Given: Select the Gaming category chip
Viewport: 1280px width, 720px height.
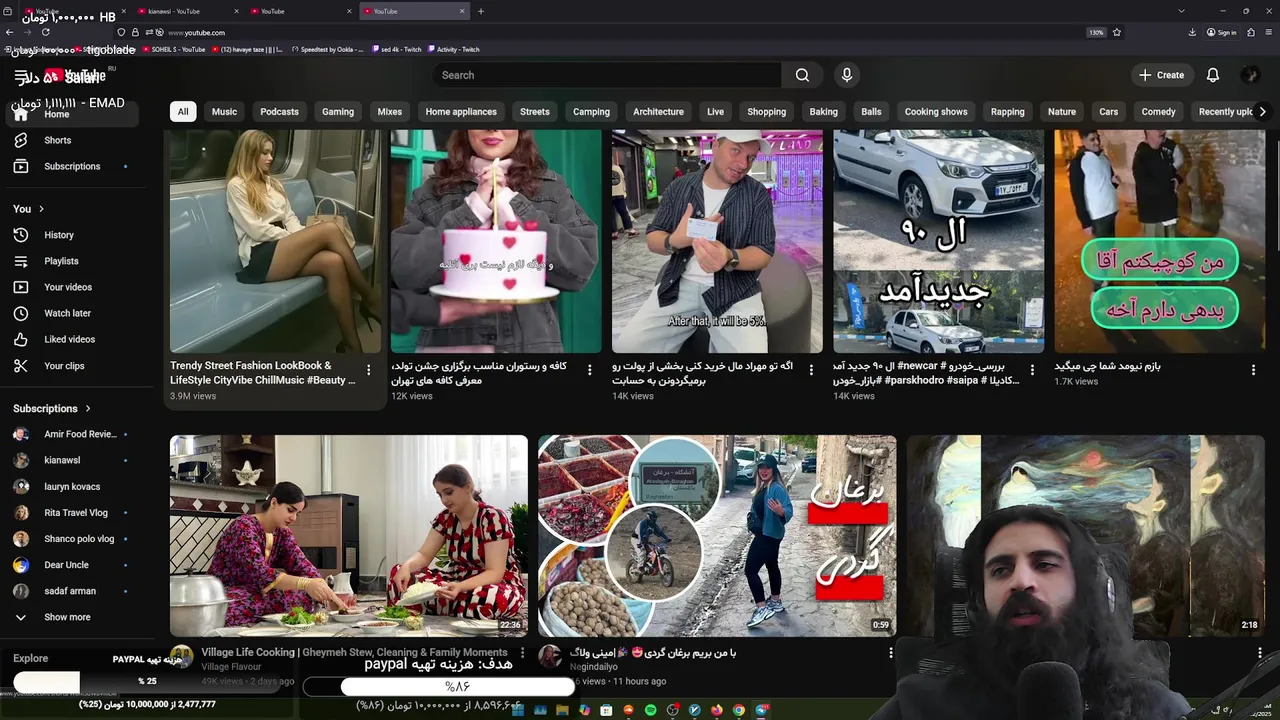Looking at the screenshot, I should tap(338, 112).
